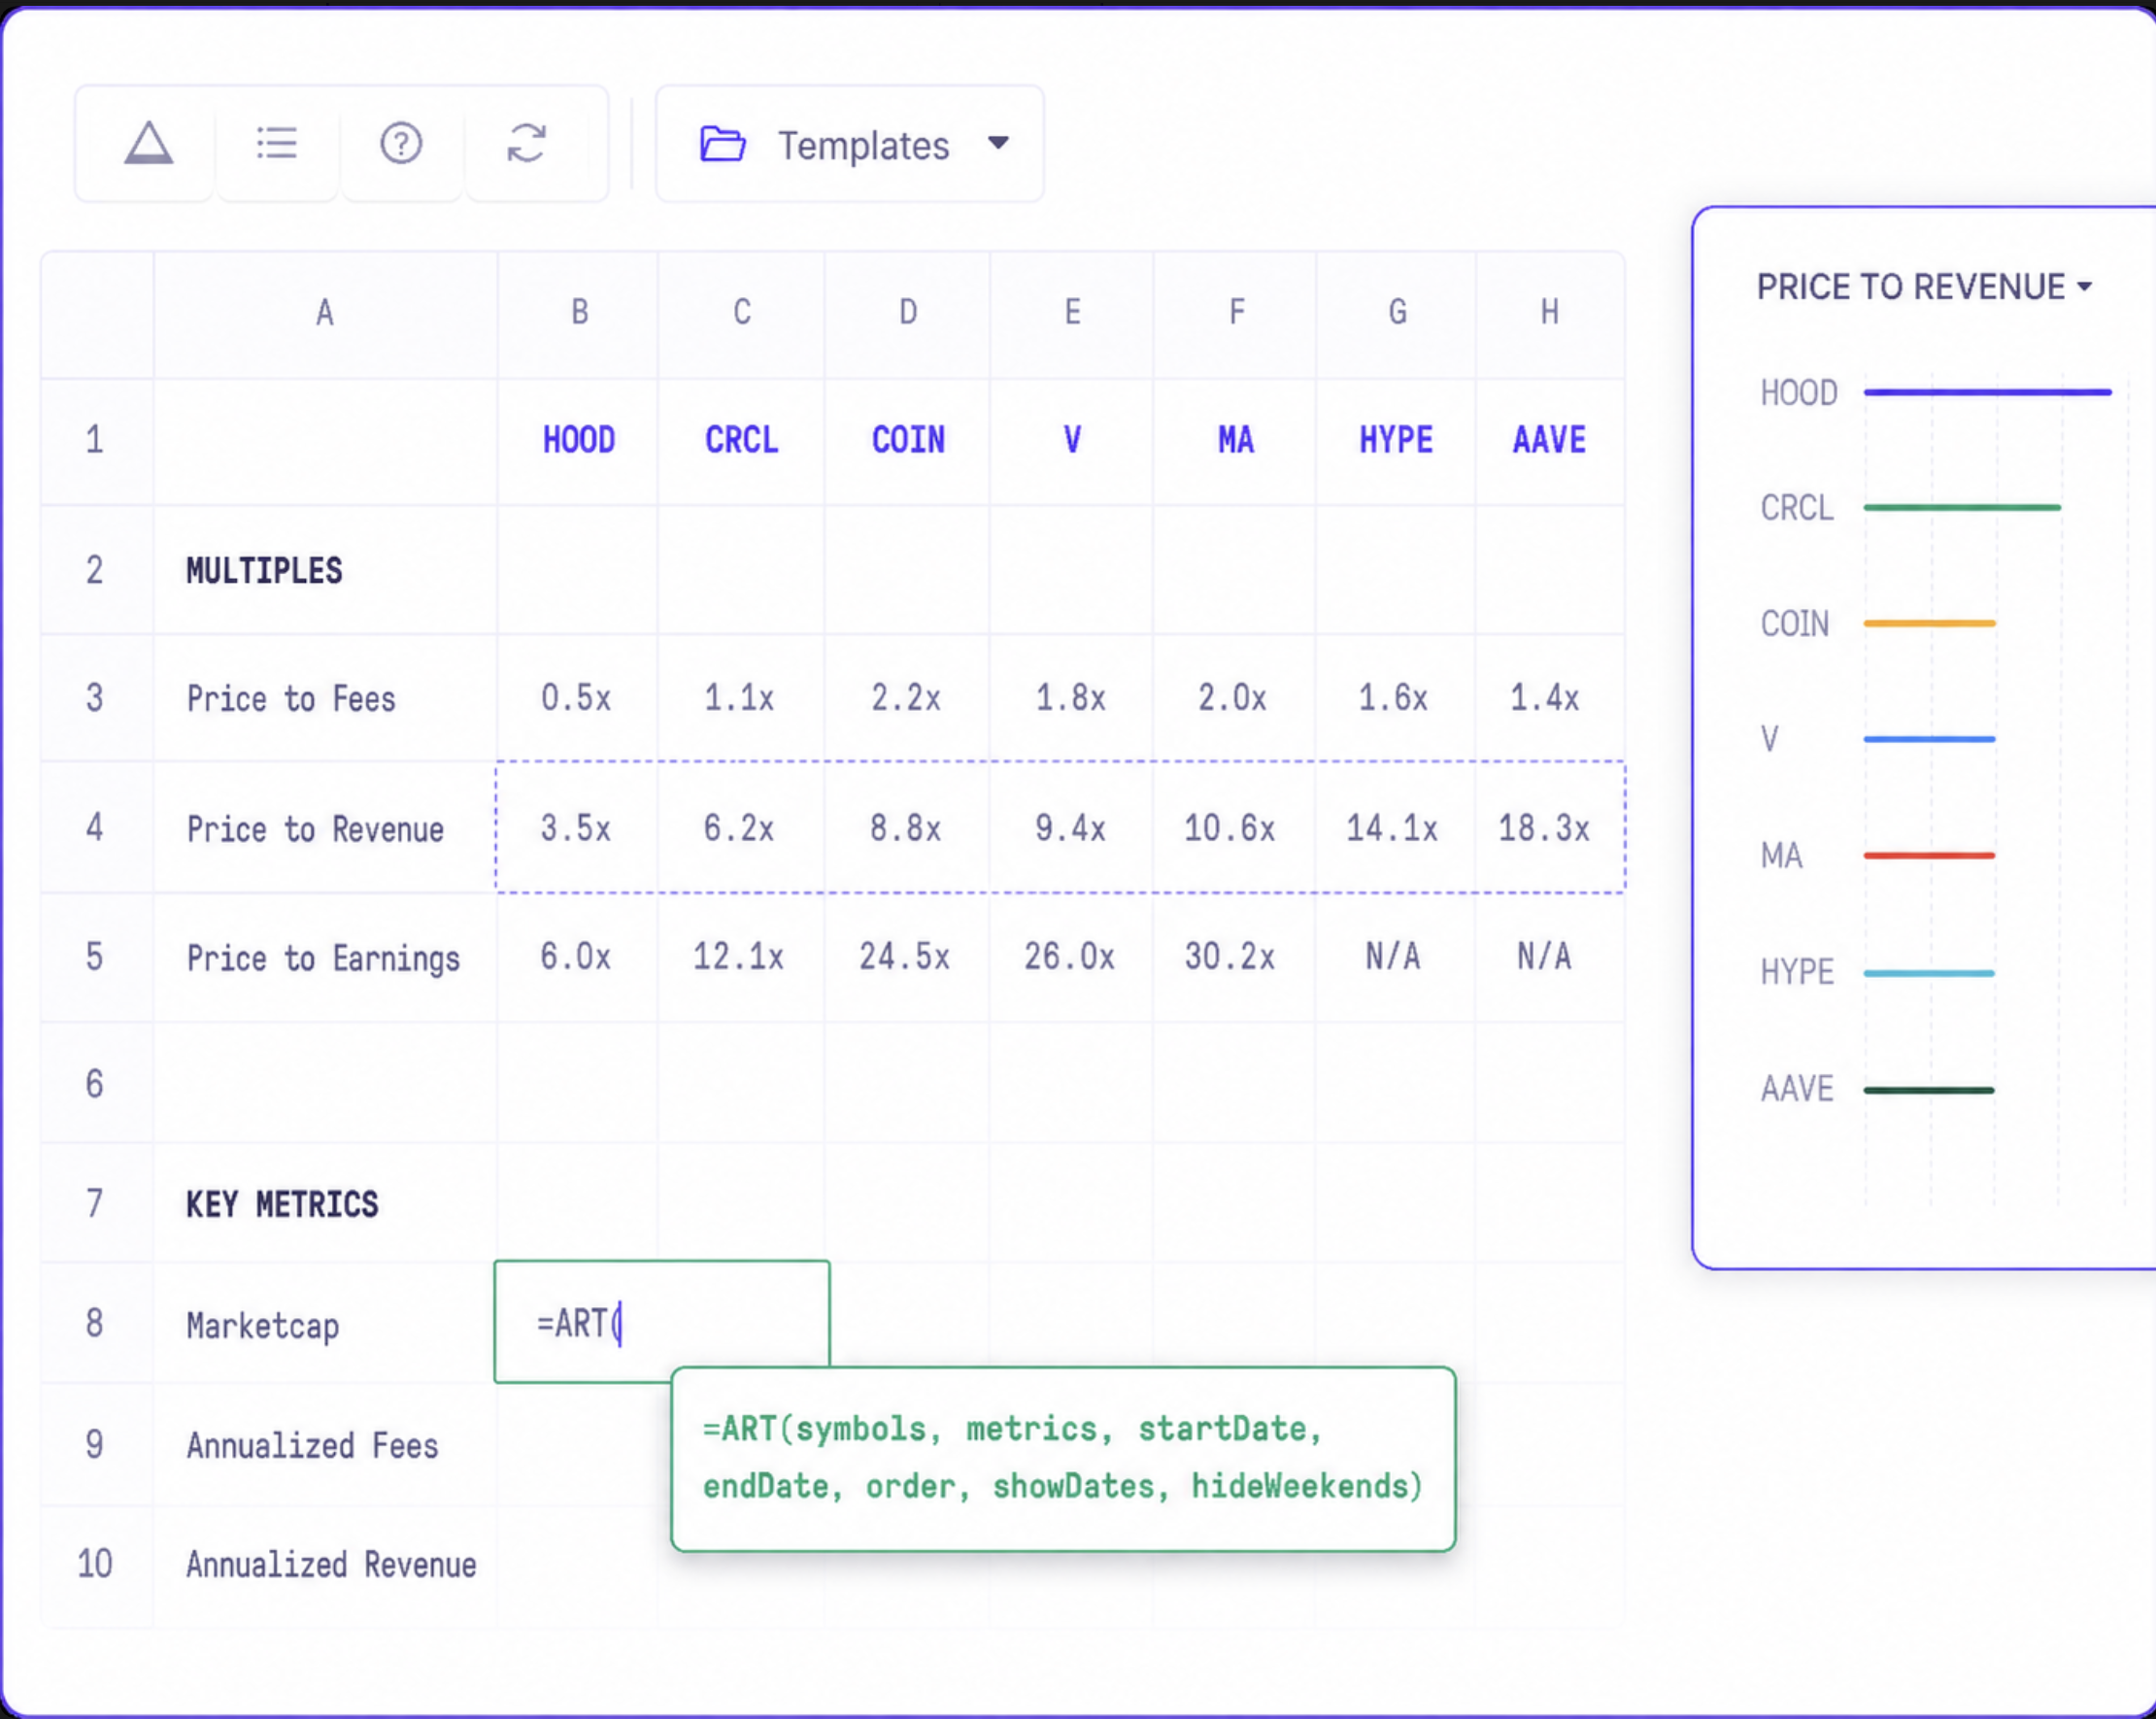Image resolution: width=2156 pixels, height=1719 pixels.
Task: Select column G header
Action: (1397, 313)
